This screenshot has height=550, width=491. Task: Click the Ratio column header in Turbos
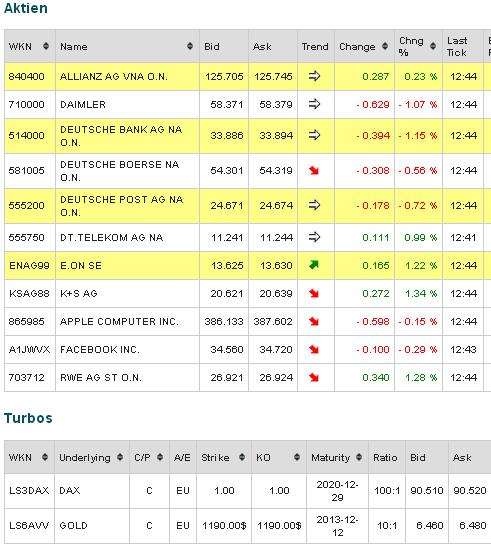(385, 458)
